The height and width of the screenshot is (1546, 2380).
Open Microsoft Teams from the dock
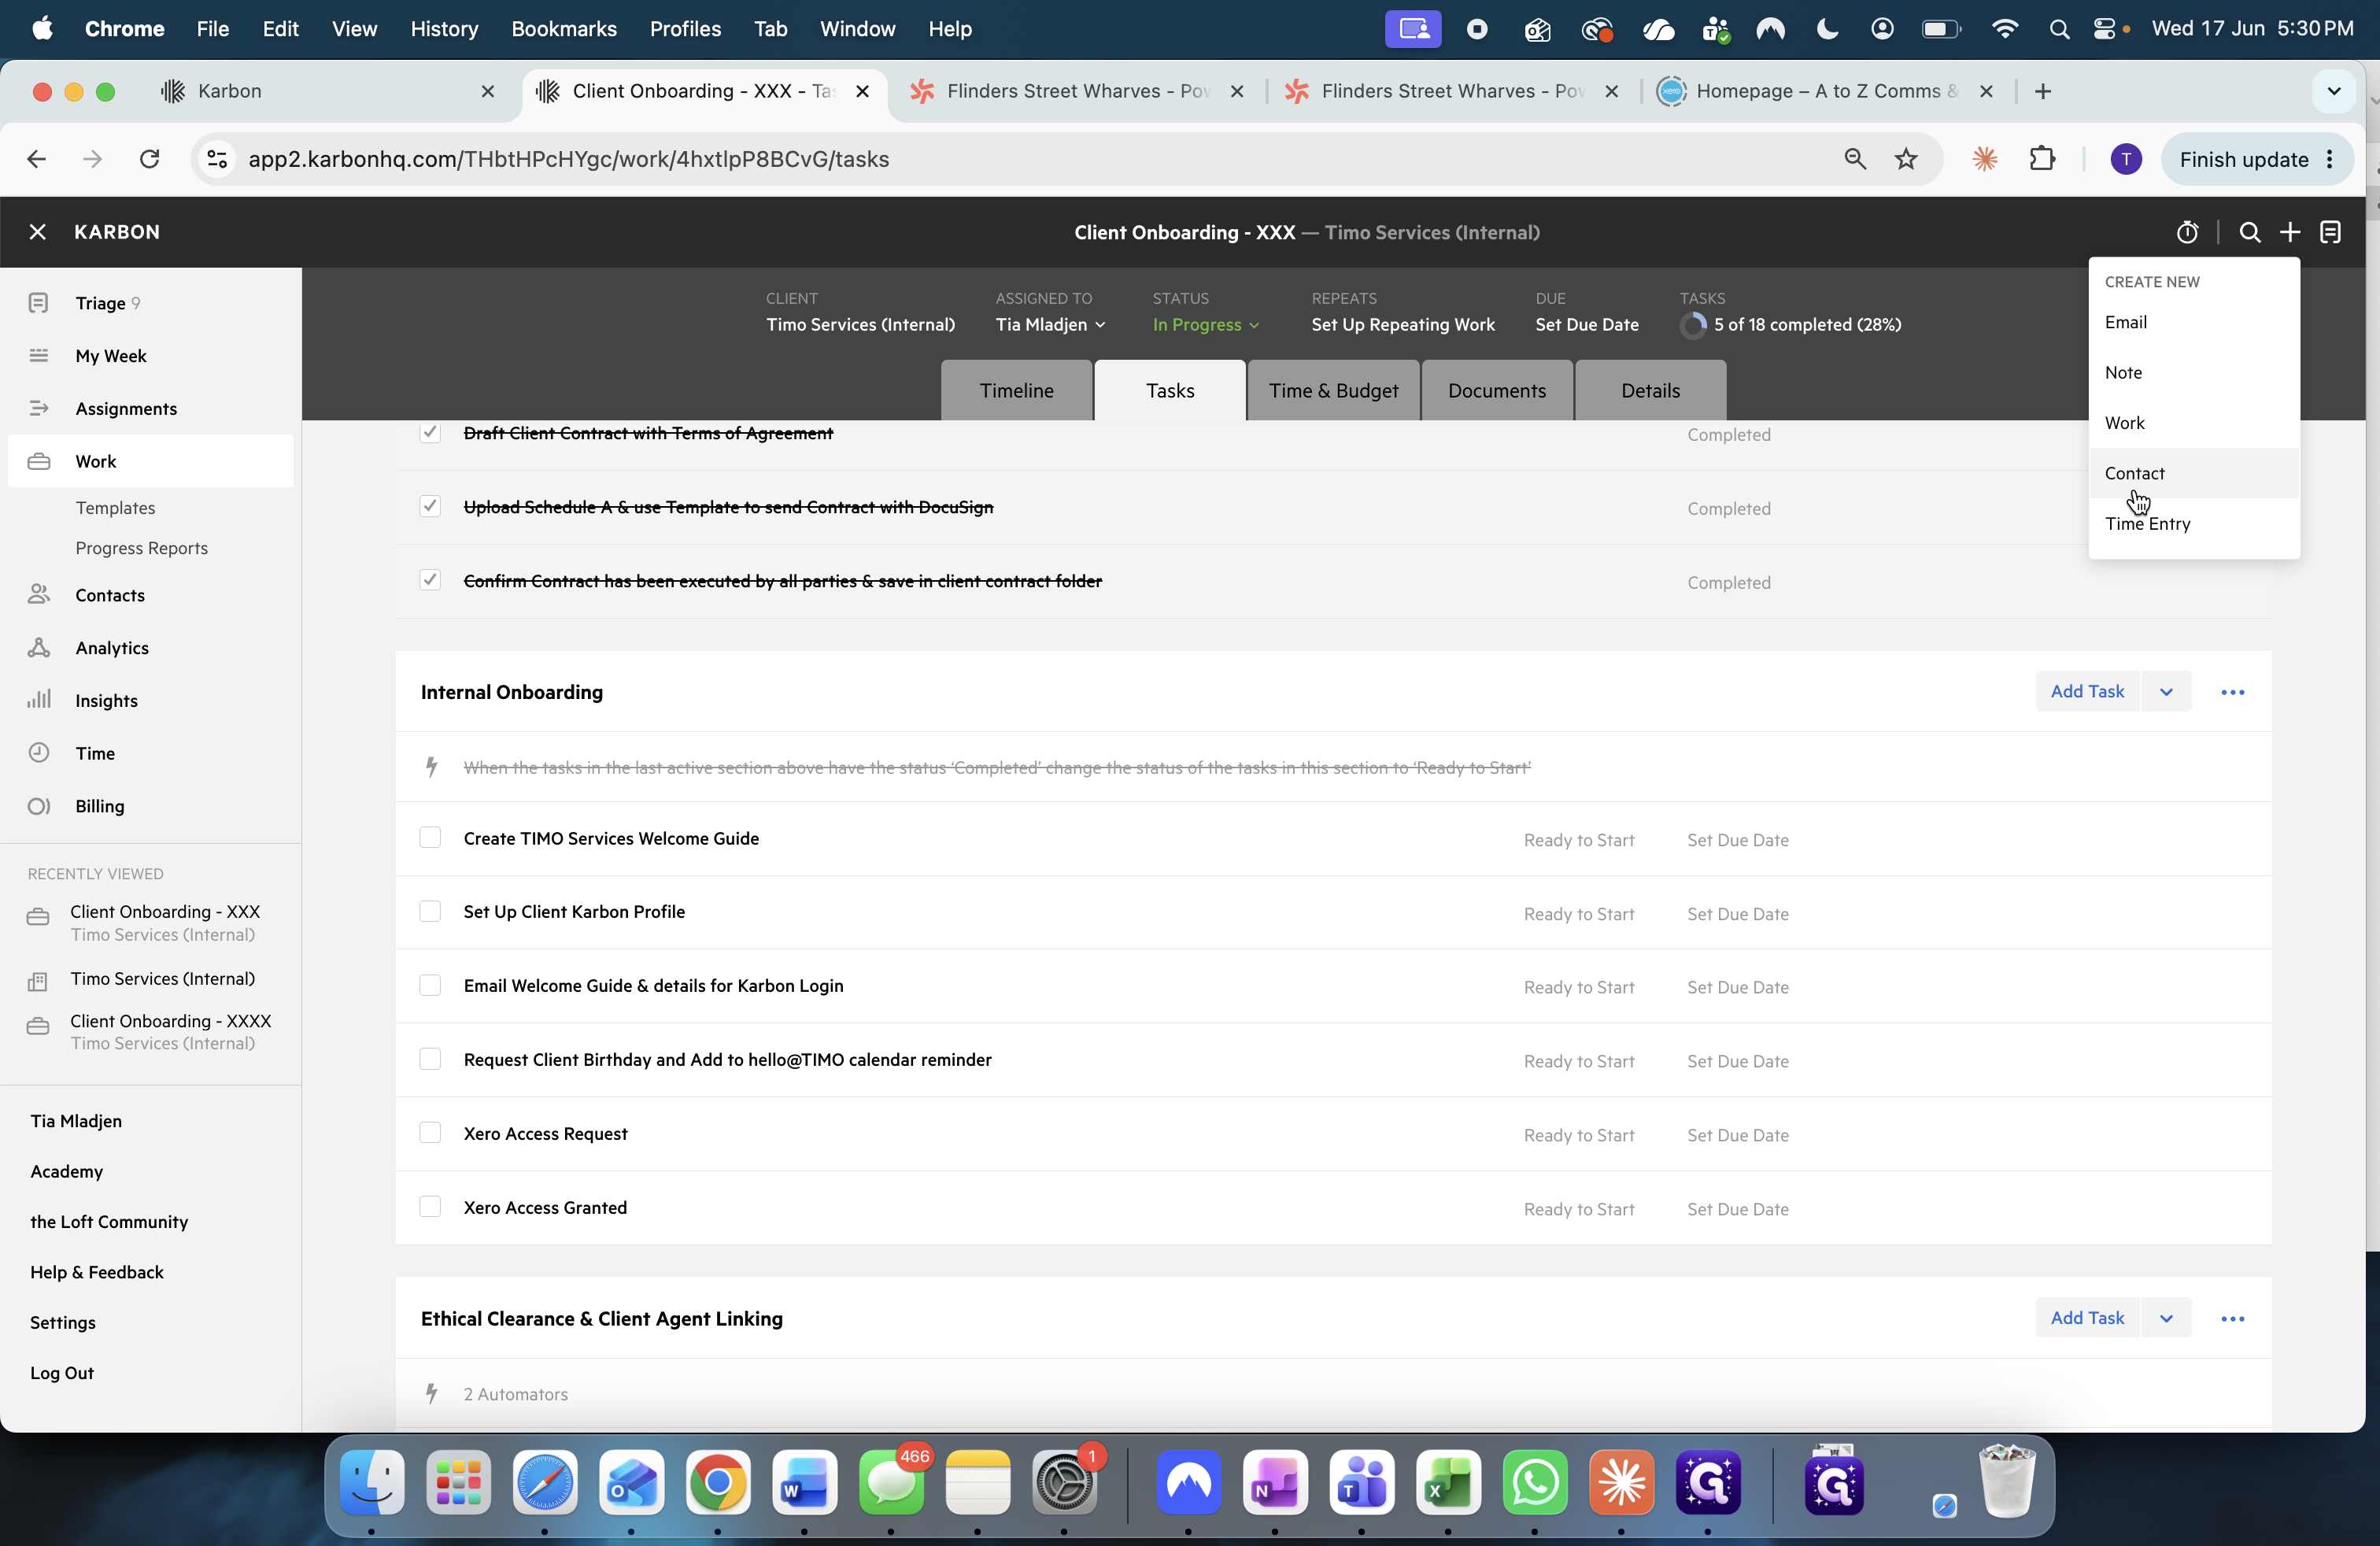point(1362,1482)
